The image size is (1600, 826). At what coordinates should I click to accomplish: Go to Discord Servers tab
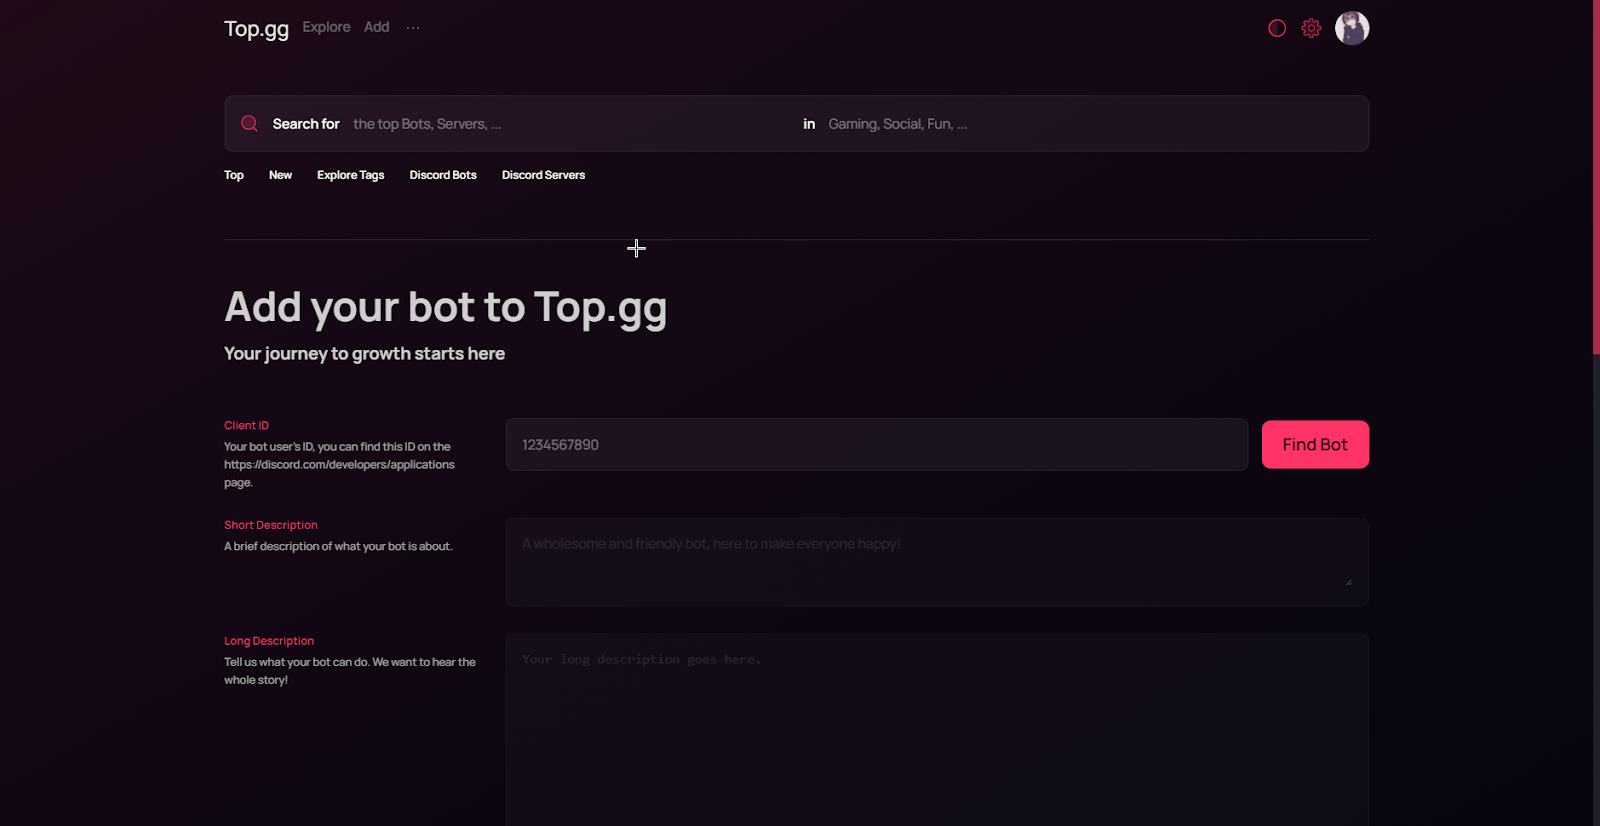click(543, 175)
